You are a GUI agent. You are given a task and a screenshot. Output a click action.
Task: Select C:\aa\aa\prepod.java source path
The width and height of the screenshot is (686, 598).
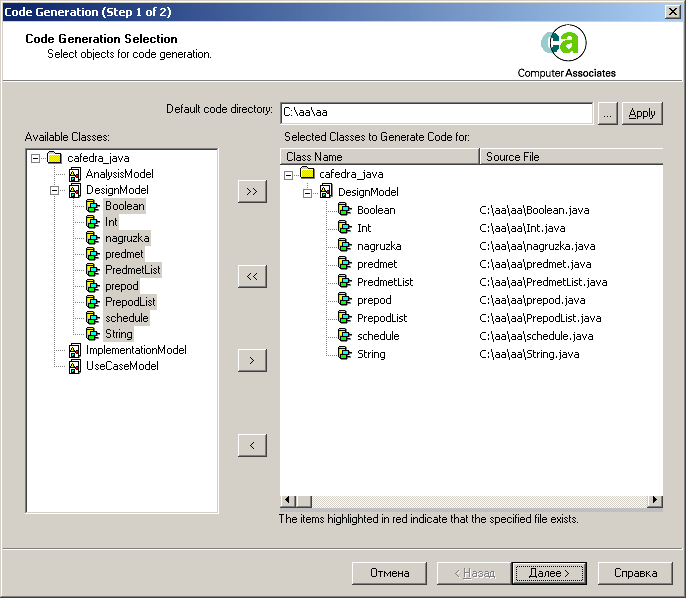click(x=532, y=300)
